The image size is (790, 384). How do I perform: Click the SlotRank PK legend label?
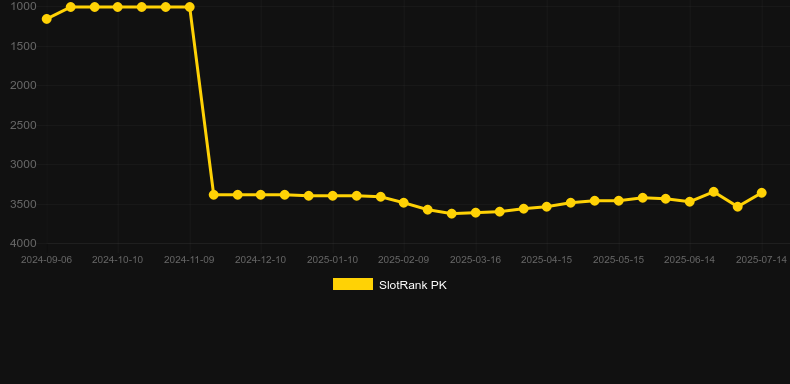[x=413, y=285]
